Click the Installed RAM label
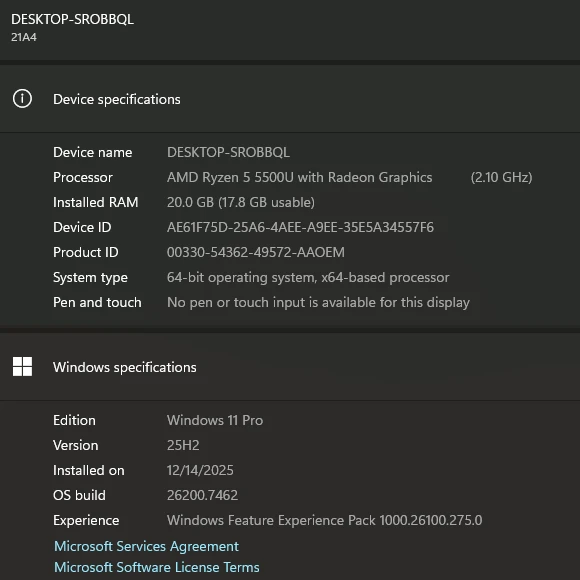580x580 pixels. [96, 202]
